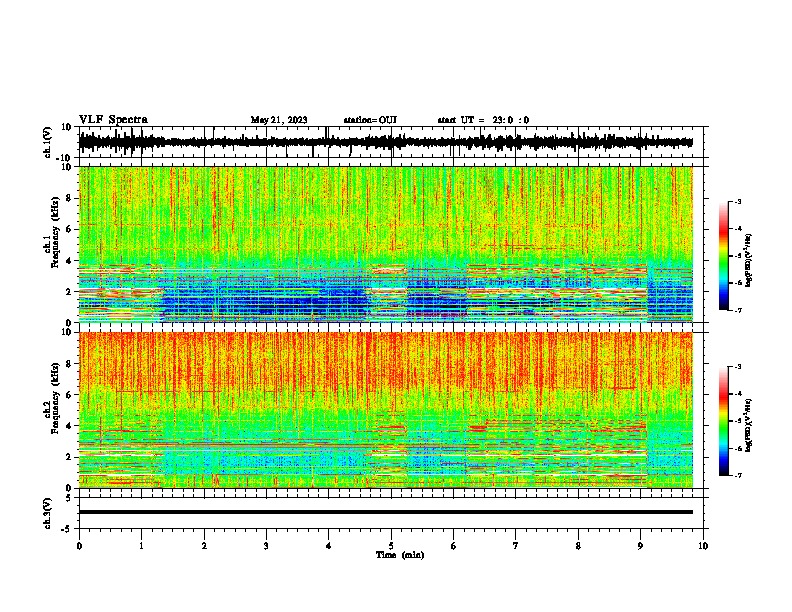Click the date 'May 21, 2023'

(x=279, y=120)
